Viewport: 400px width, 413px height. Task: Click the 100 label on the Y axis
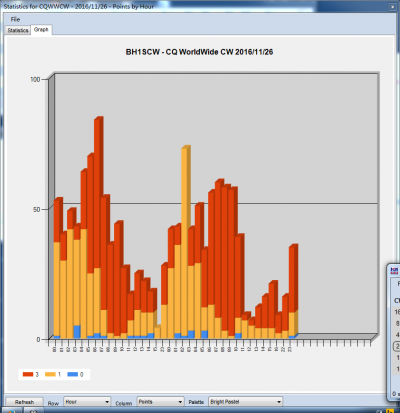pos(35,79)
